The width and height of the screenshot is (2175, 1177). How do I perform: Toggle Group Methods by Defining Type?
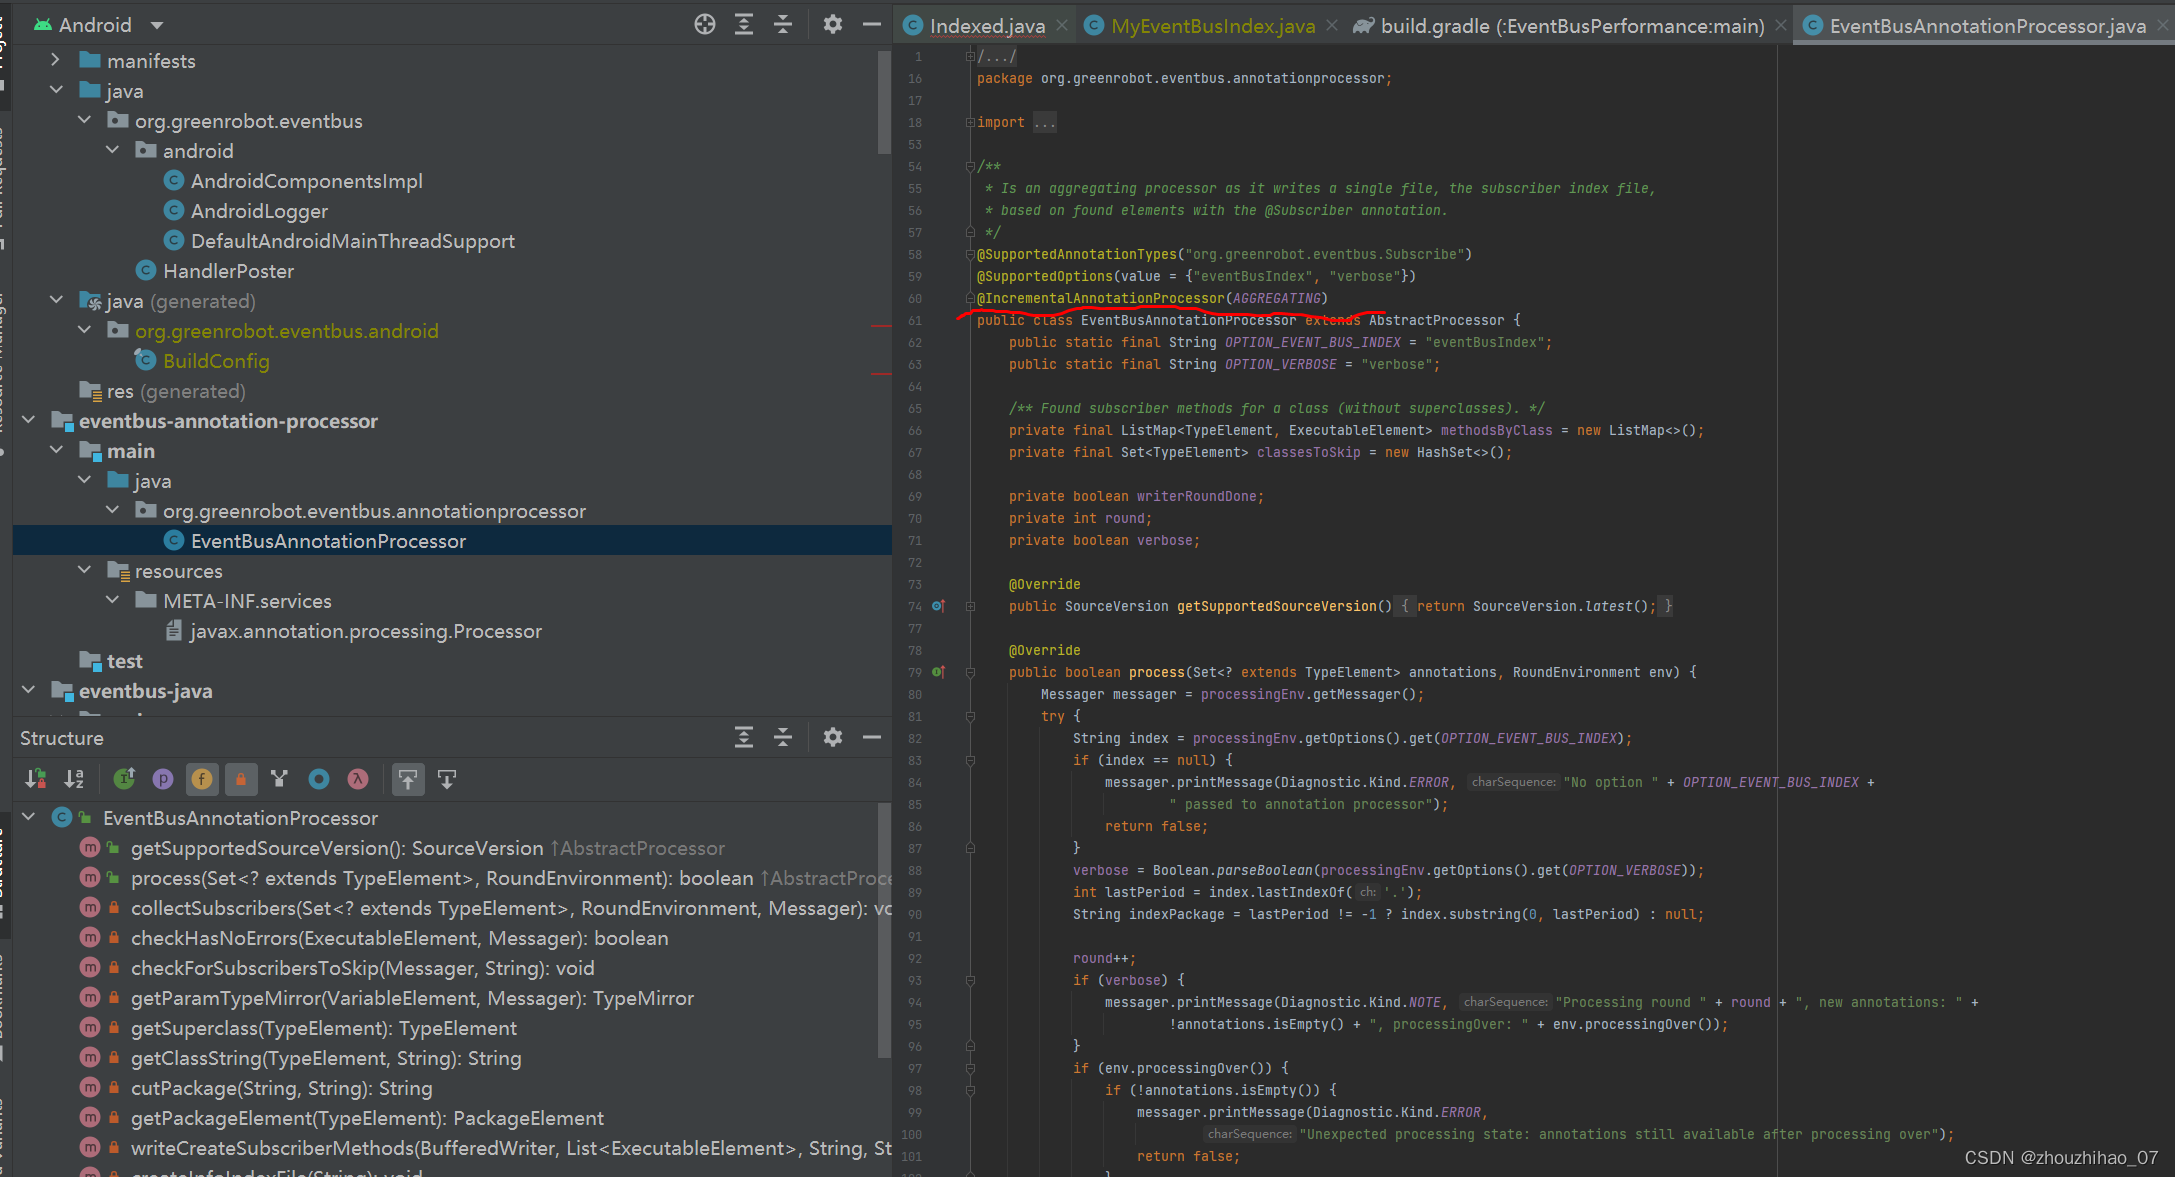(x=280, y=779)
